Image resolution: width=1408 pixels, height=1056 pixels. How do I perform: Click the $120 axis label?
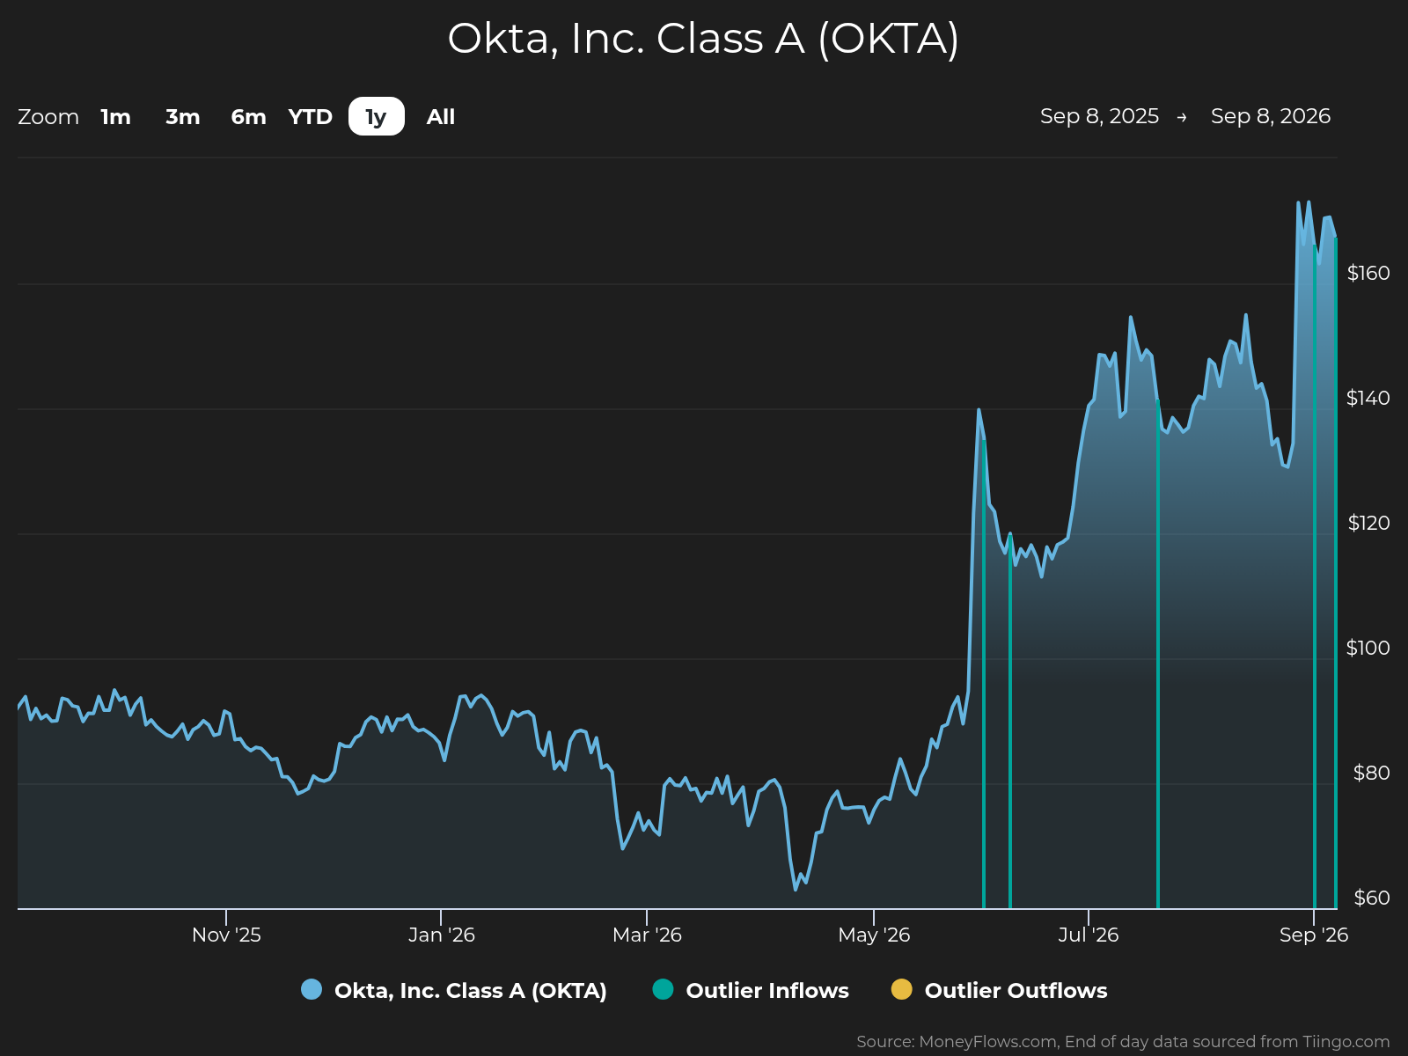[x=1368, y=523]
